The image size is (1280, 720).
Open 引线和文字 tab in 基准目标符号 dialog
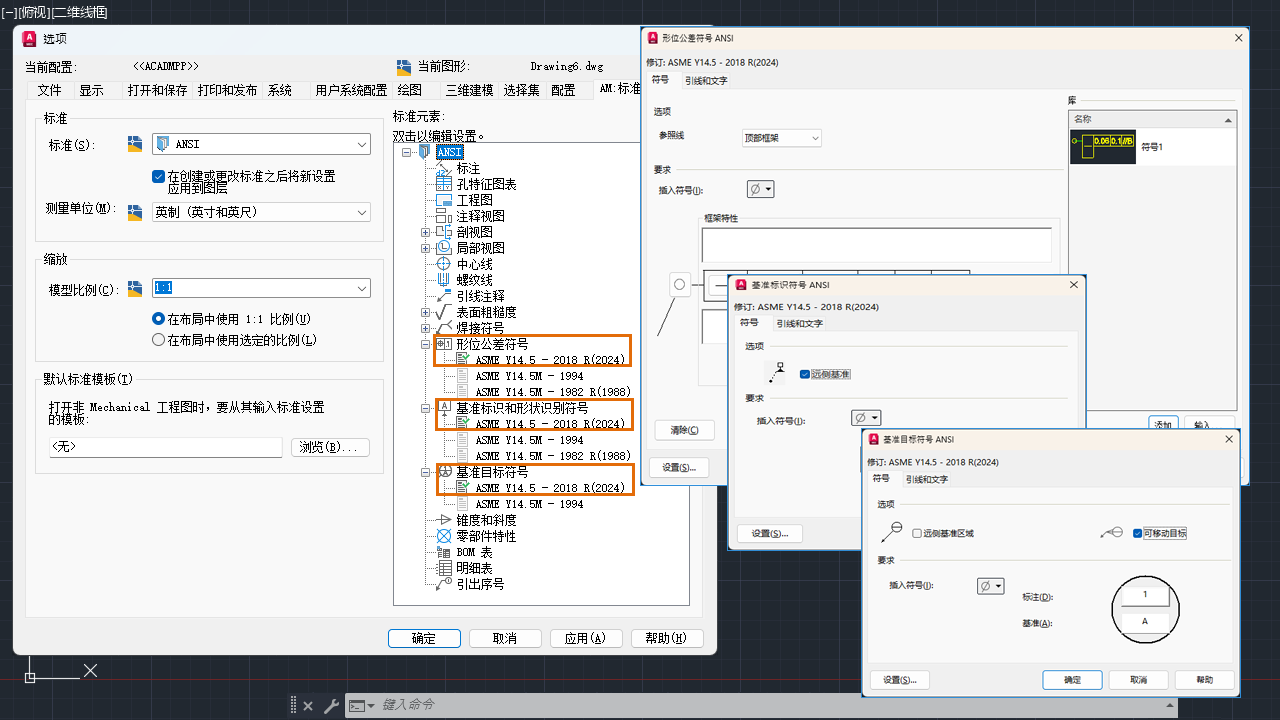pyautogui.click(x=927, y=479)
